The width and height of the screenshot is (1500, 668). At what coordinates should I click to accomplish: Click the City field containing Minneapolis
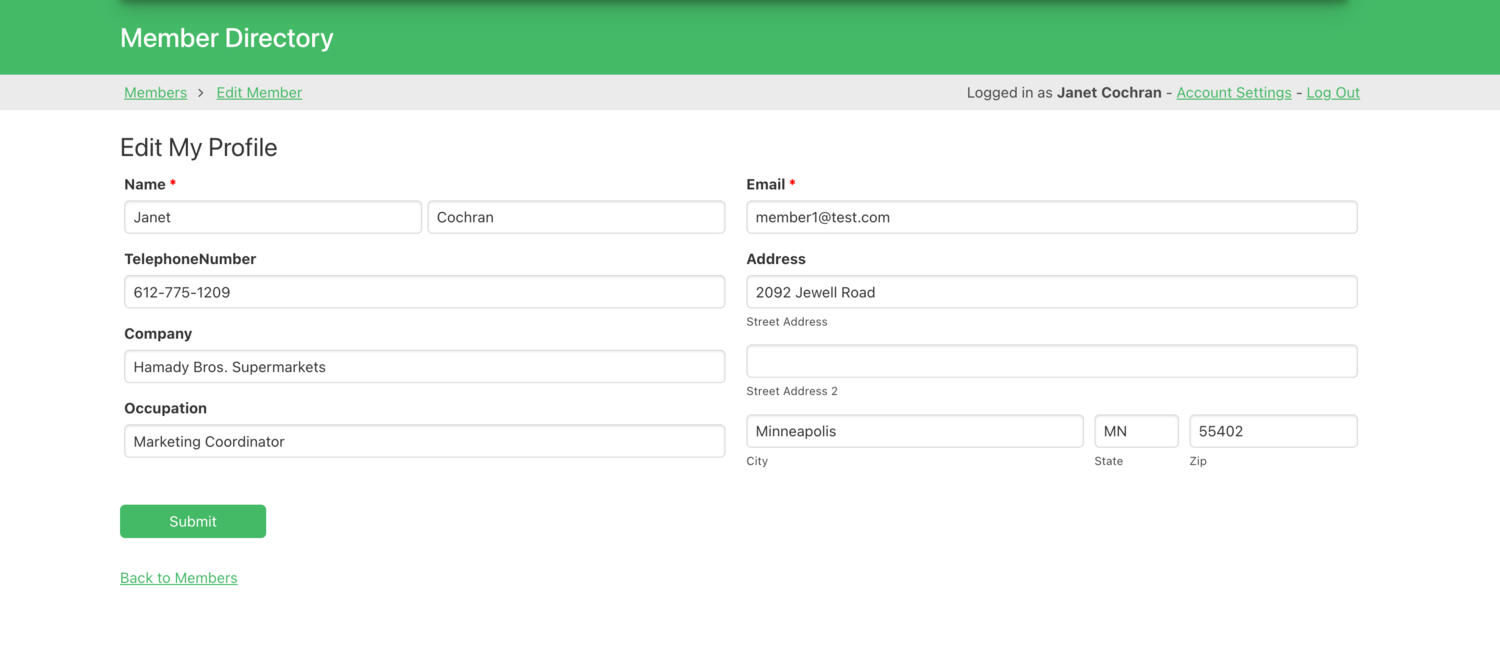click(x=914, y=431)
